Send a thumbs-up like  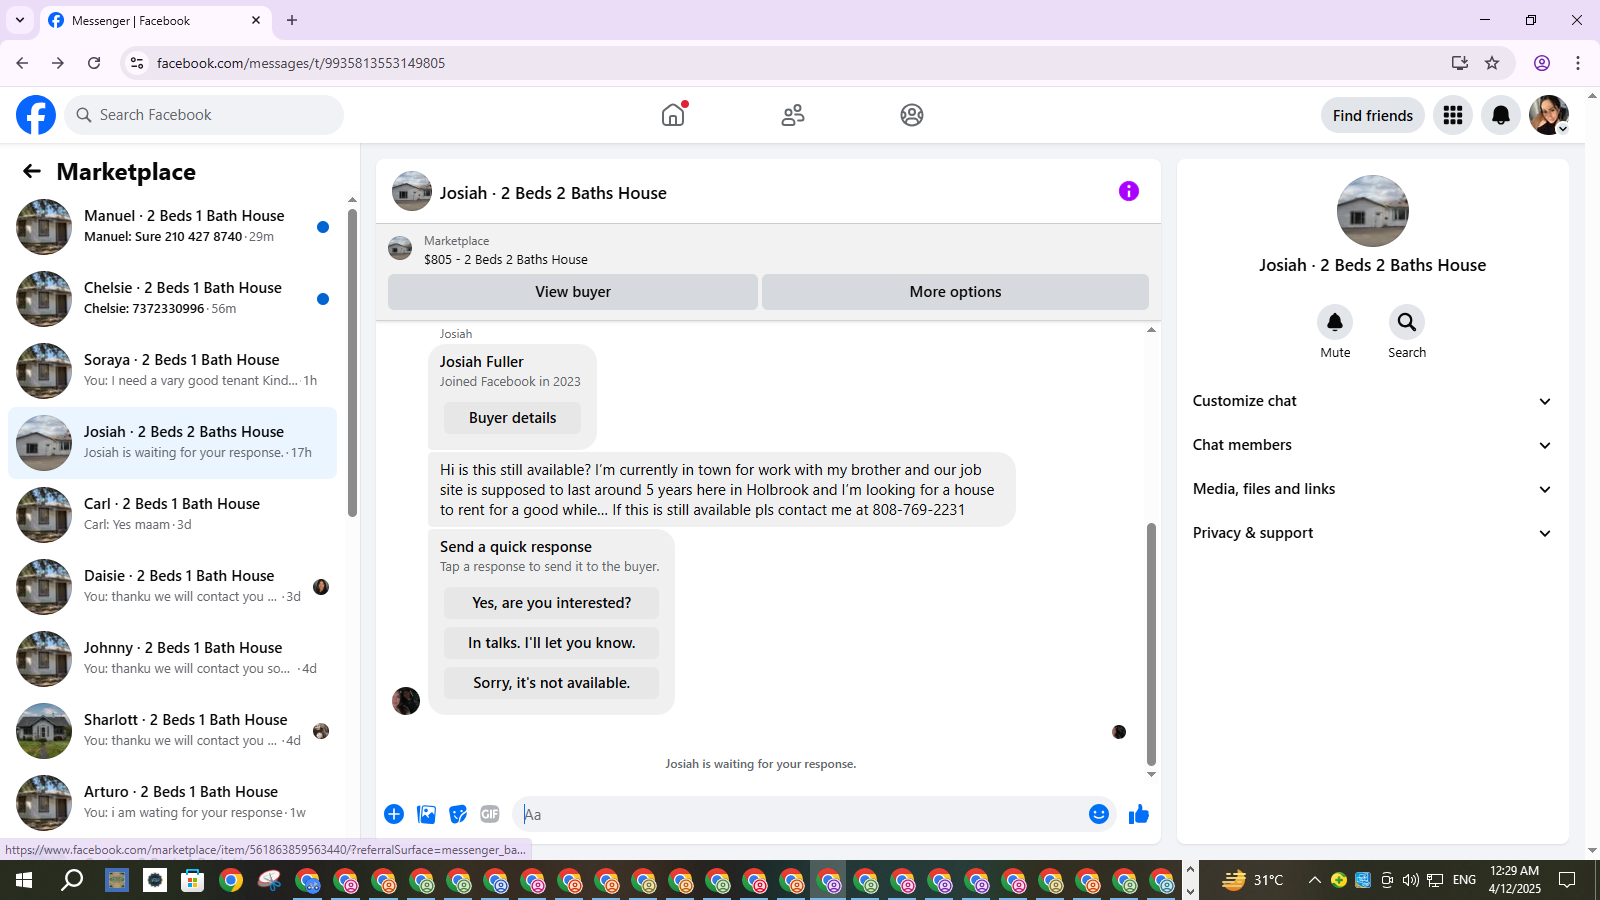(x=1139, y=814)
